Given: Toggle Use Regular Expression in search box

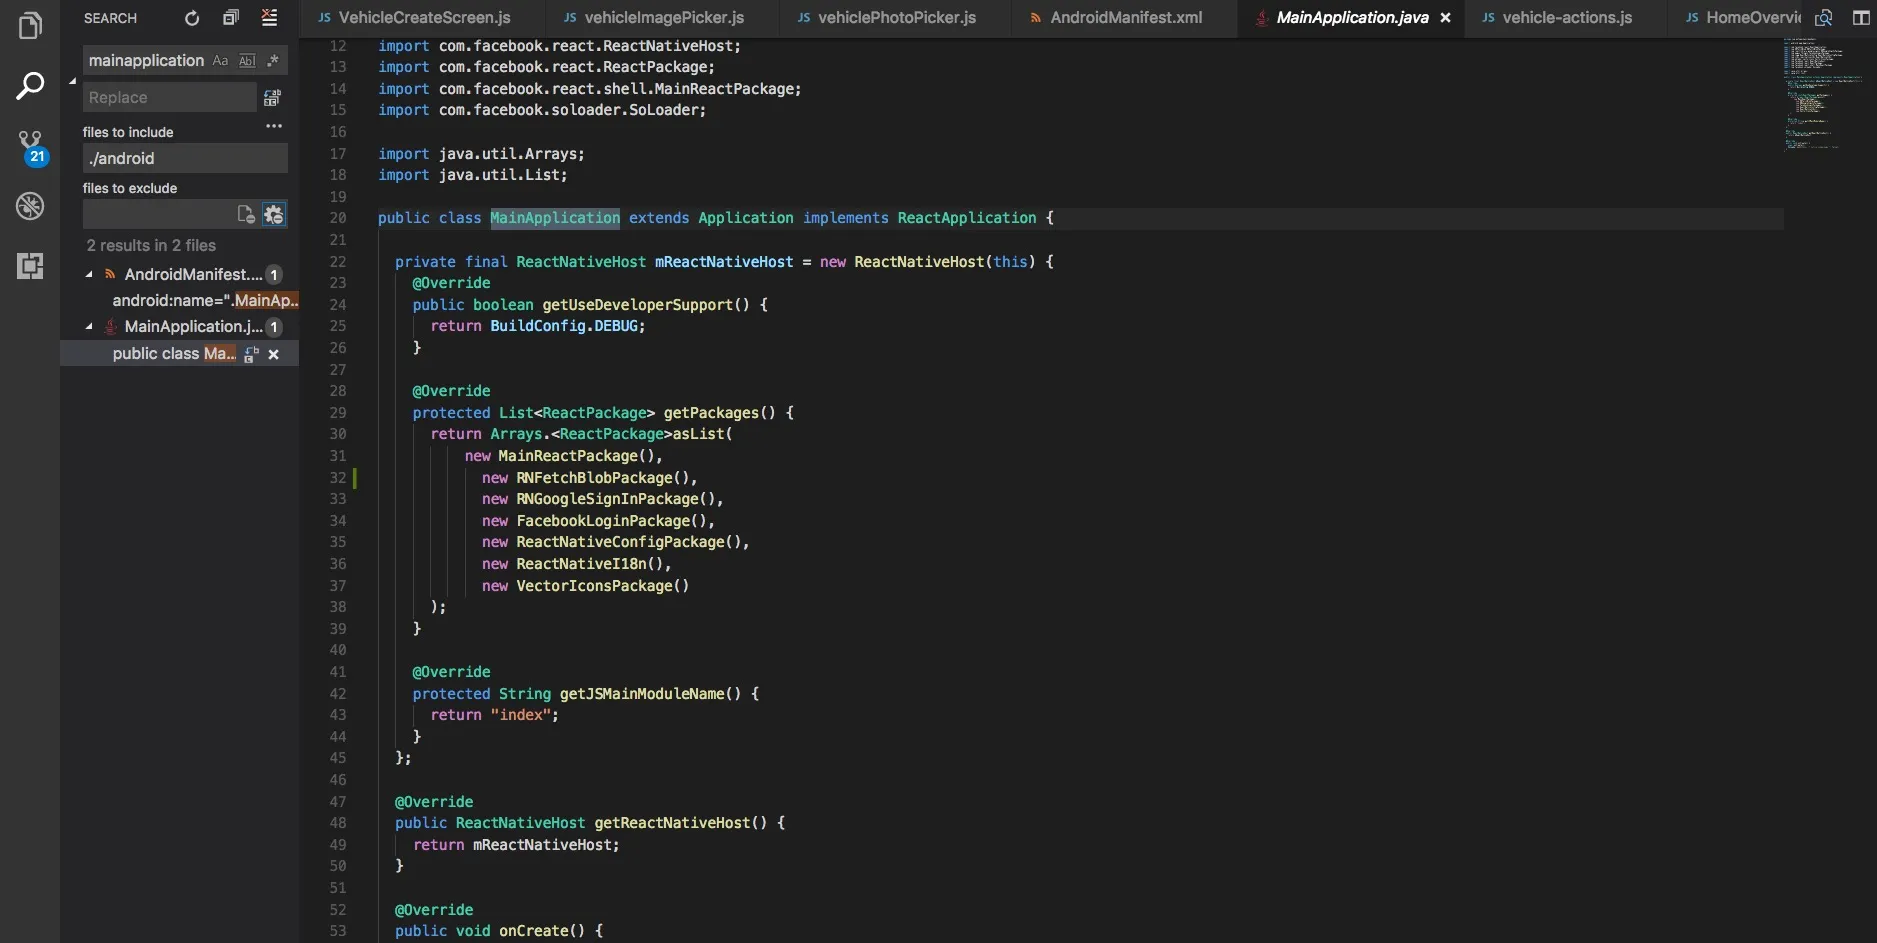Looking at the screenshot, I should coord(273,61).
